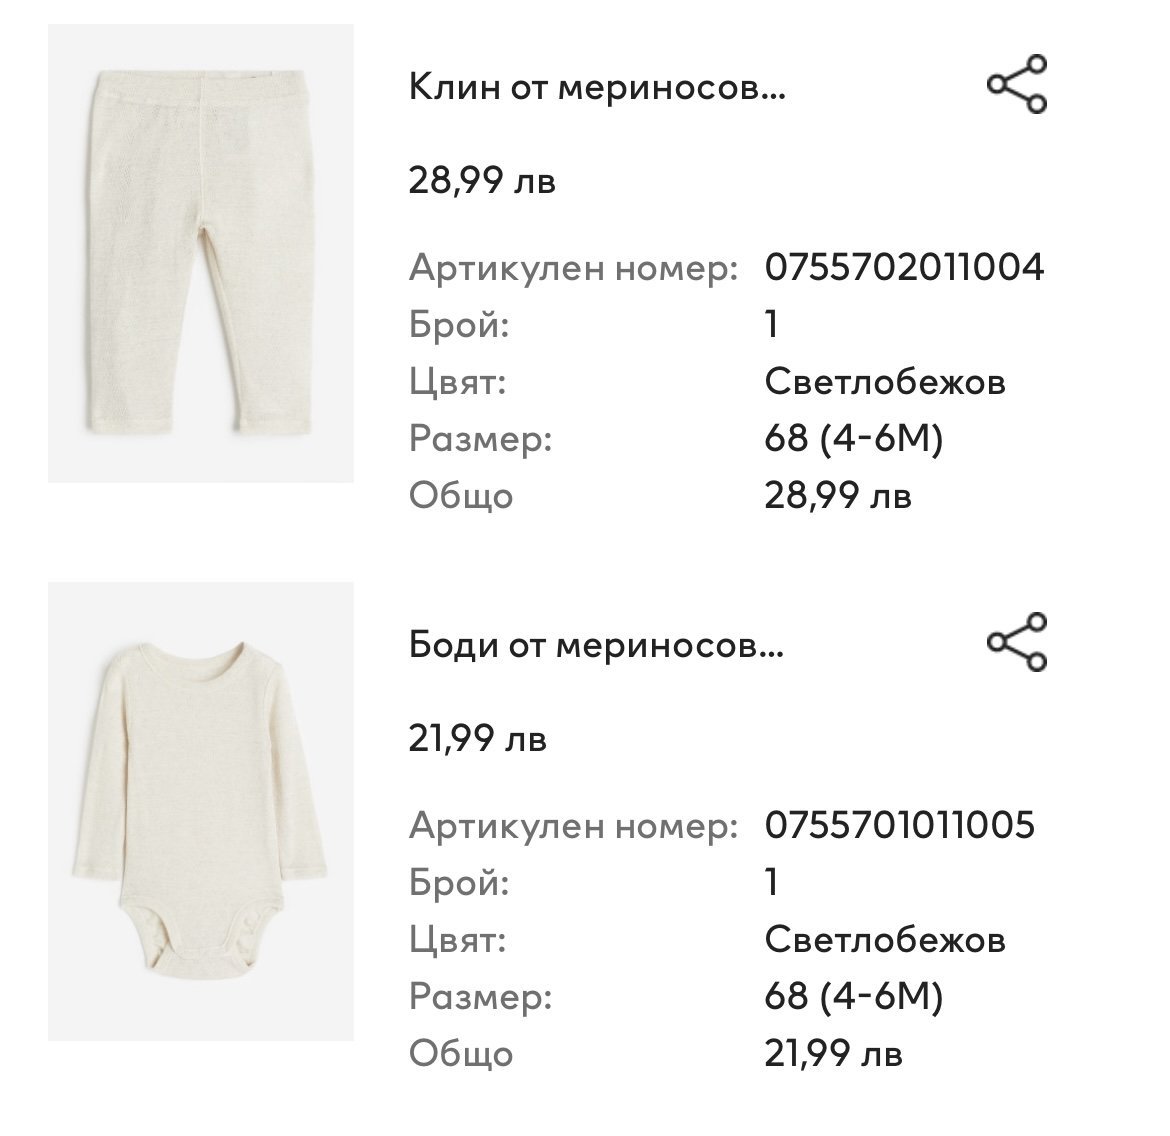Select article number 0755701011005

tap(900, 826)
